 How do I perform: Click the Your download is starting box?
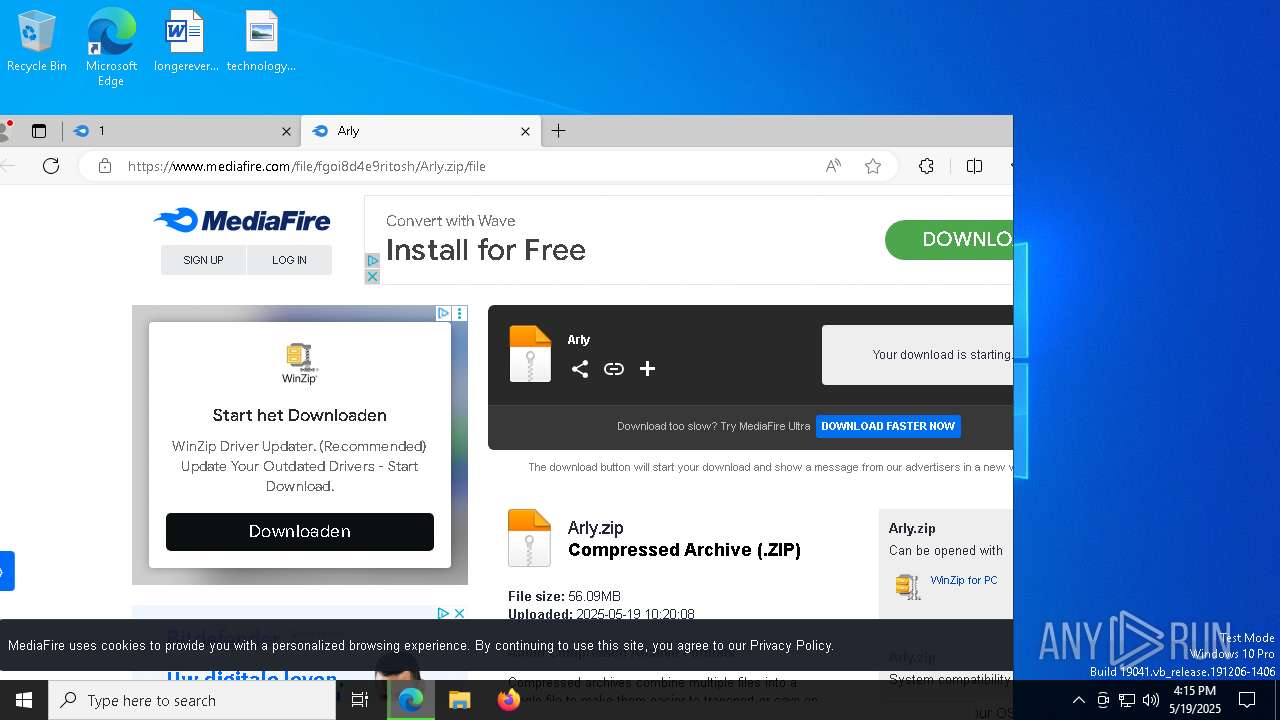tap(917, 355)
